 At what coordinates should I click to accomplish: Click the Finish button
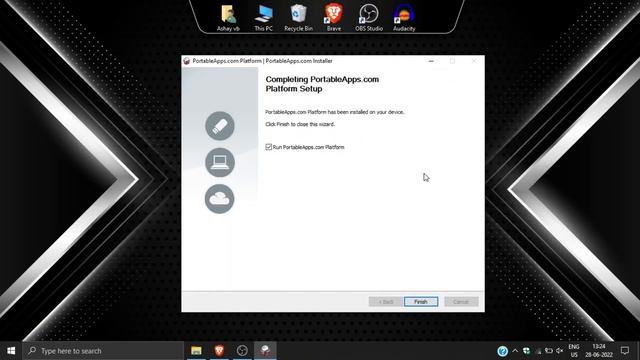click(421, 302)
